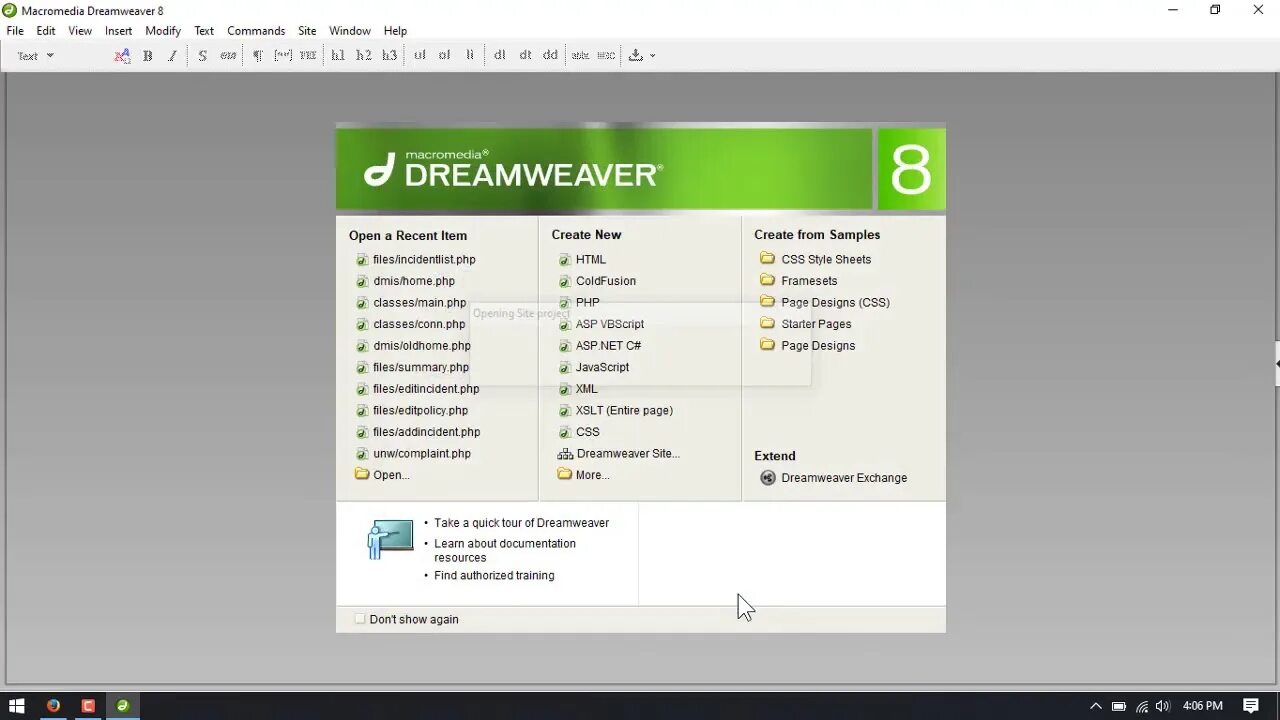This screenshot has width=1280, height=720.
Task: Open the Characters icon dropdown arrow
Action: pos(653,56)
